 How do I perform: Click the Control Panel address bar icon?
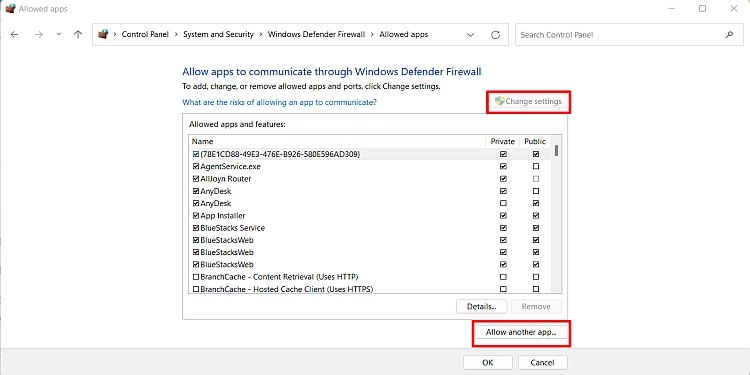(103, 34)
